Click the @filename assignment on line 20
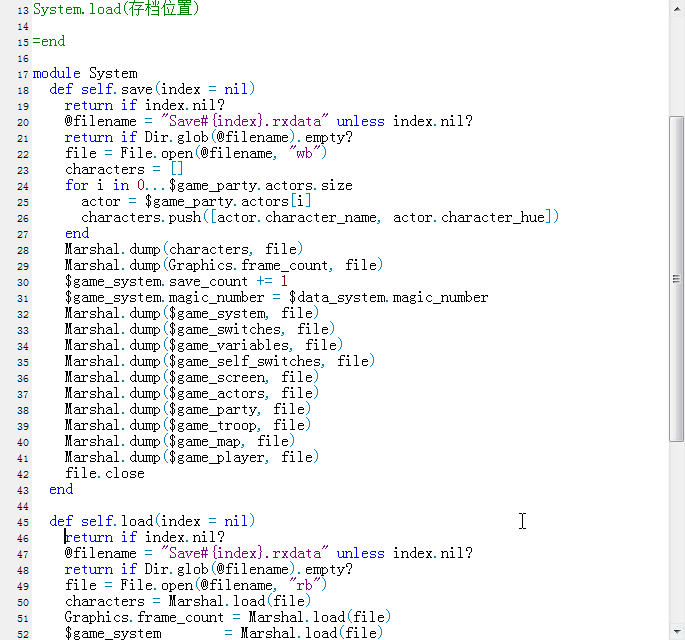 (269, 121)
